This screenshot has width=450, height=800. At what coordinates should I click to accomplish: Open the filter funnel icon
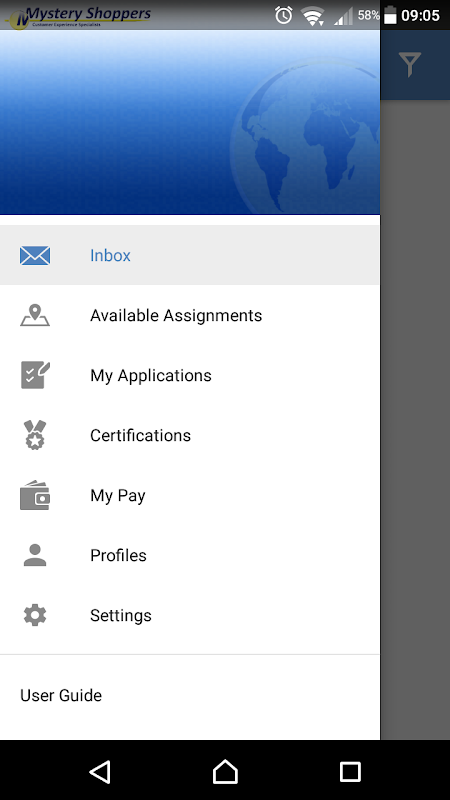click(x=410, y=64)
